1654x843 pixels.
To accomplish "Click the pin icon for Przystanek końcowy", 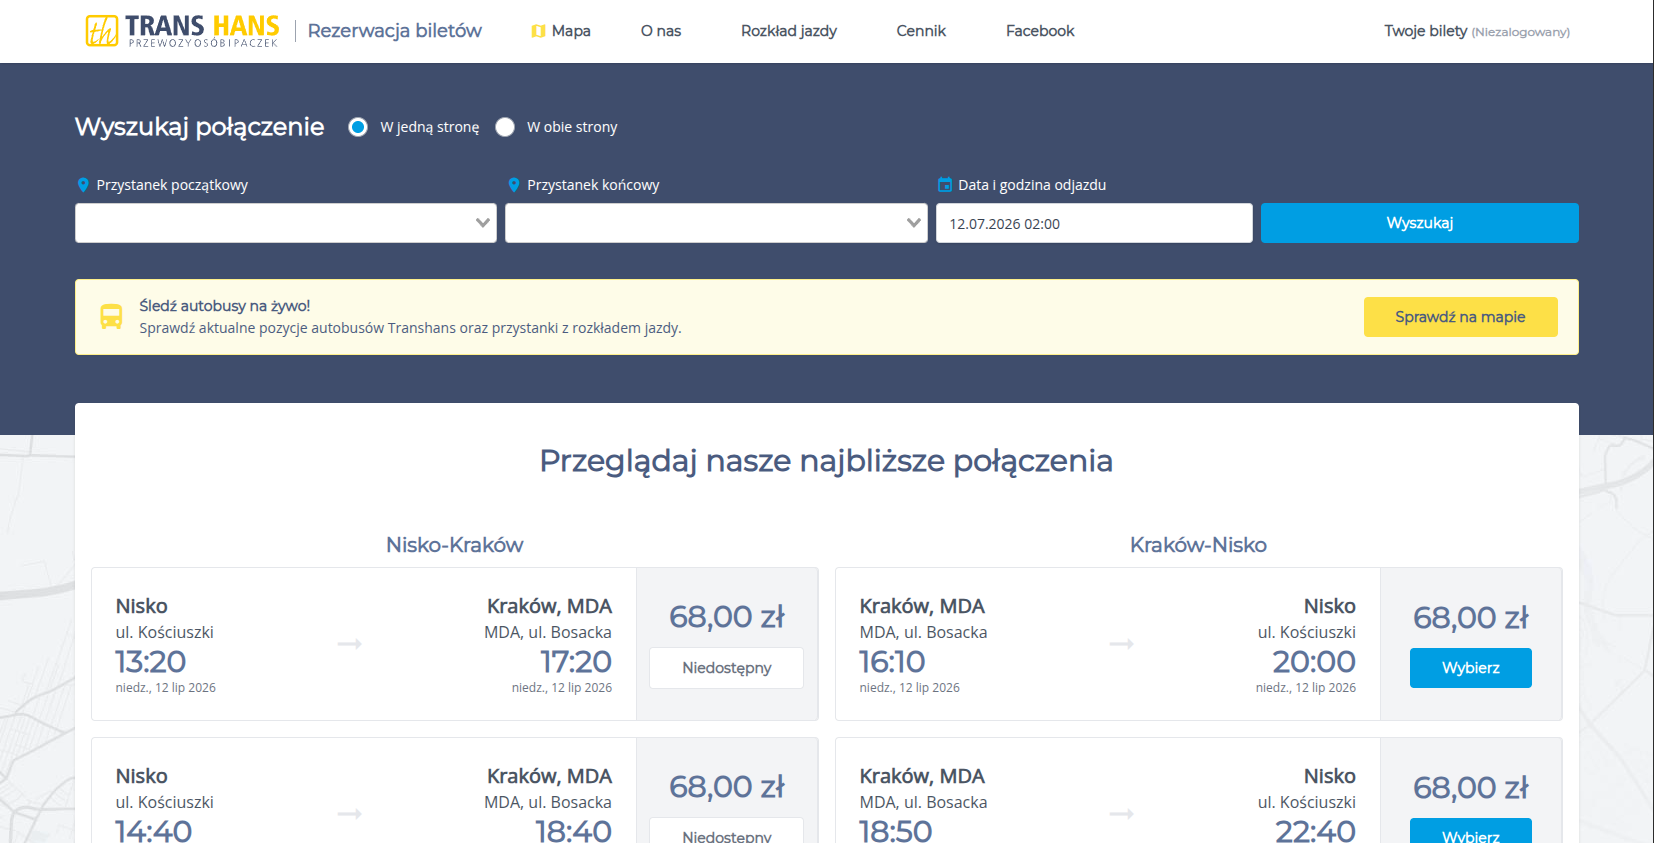I will point(514,185).
